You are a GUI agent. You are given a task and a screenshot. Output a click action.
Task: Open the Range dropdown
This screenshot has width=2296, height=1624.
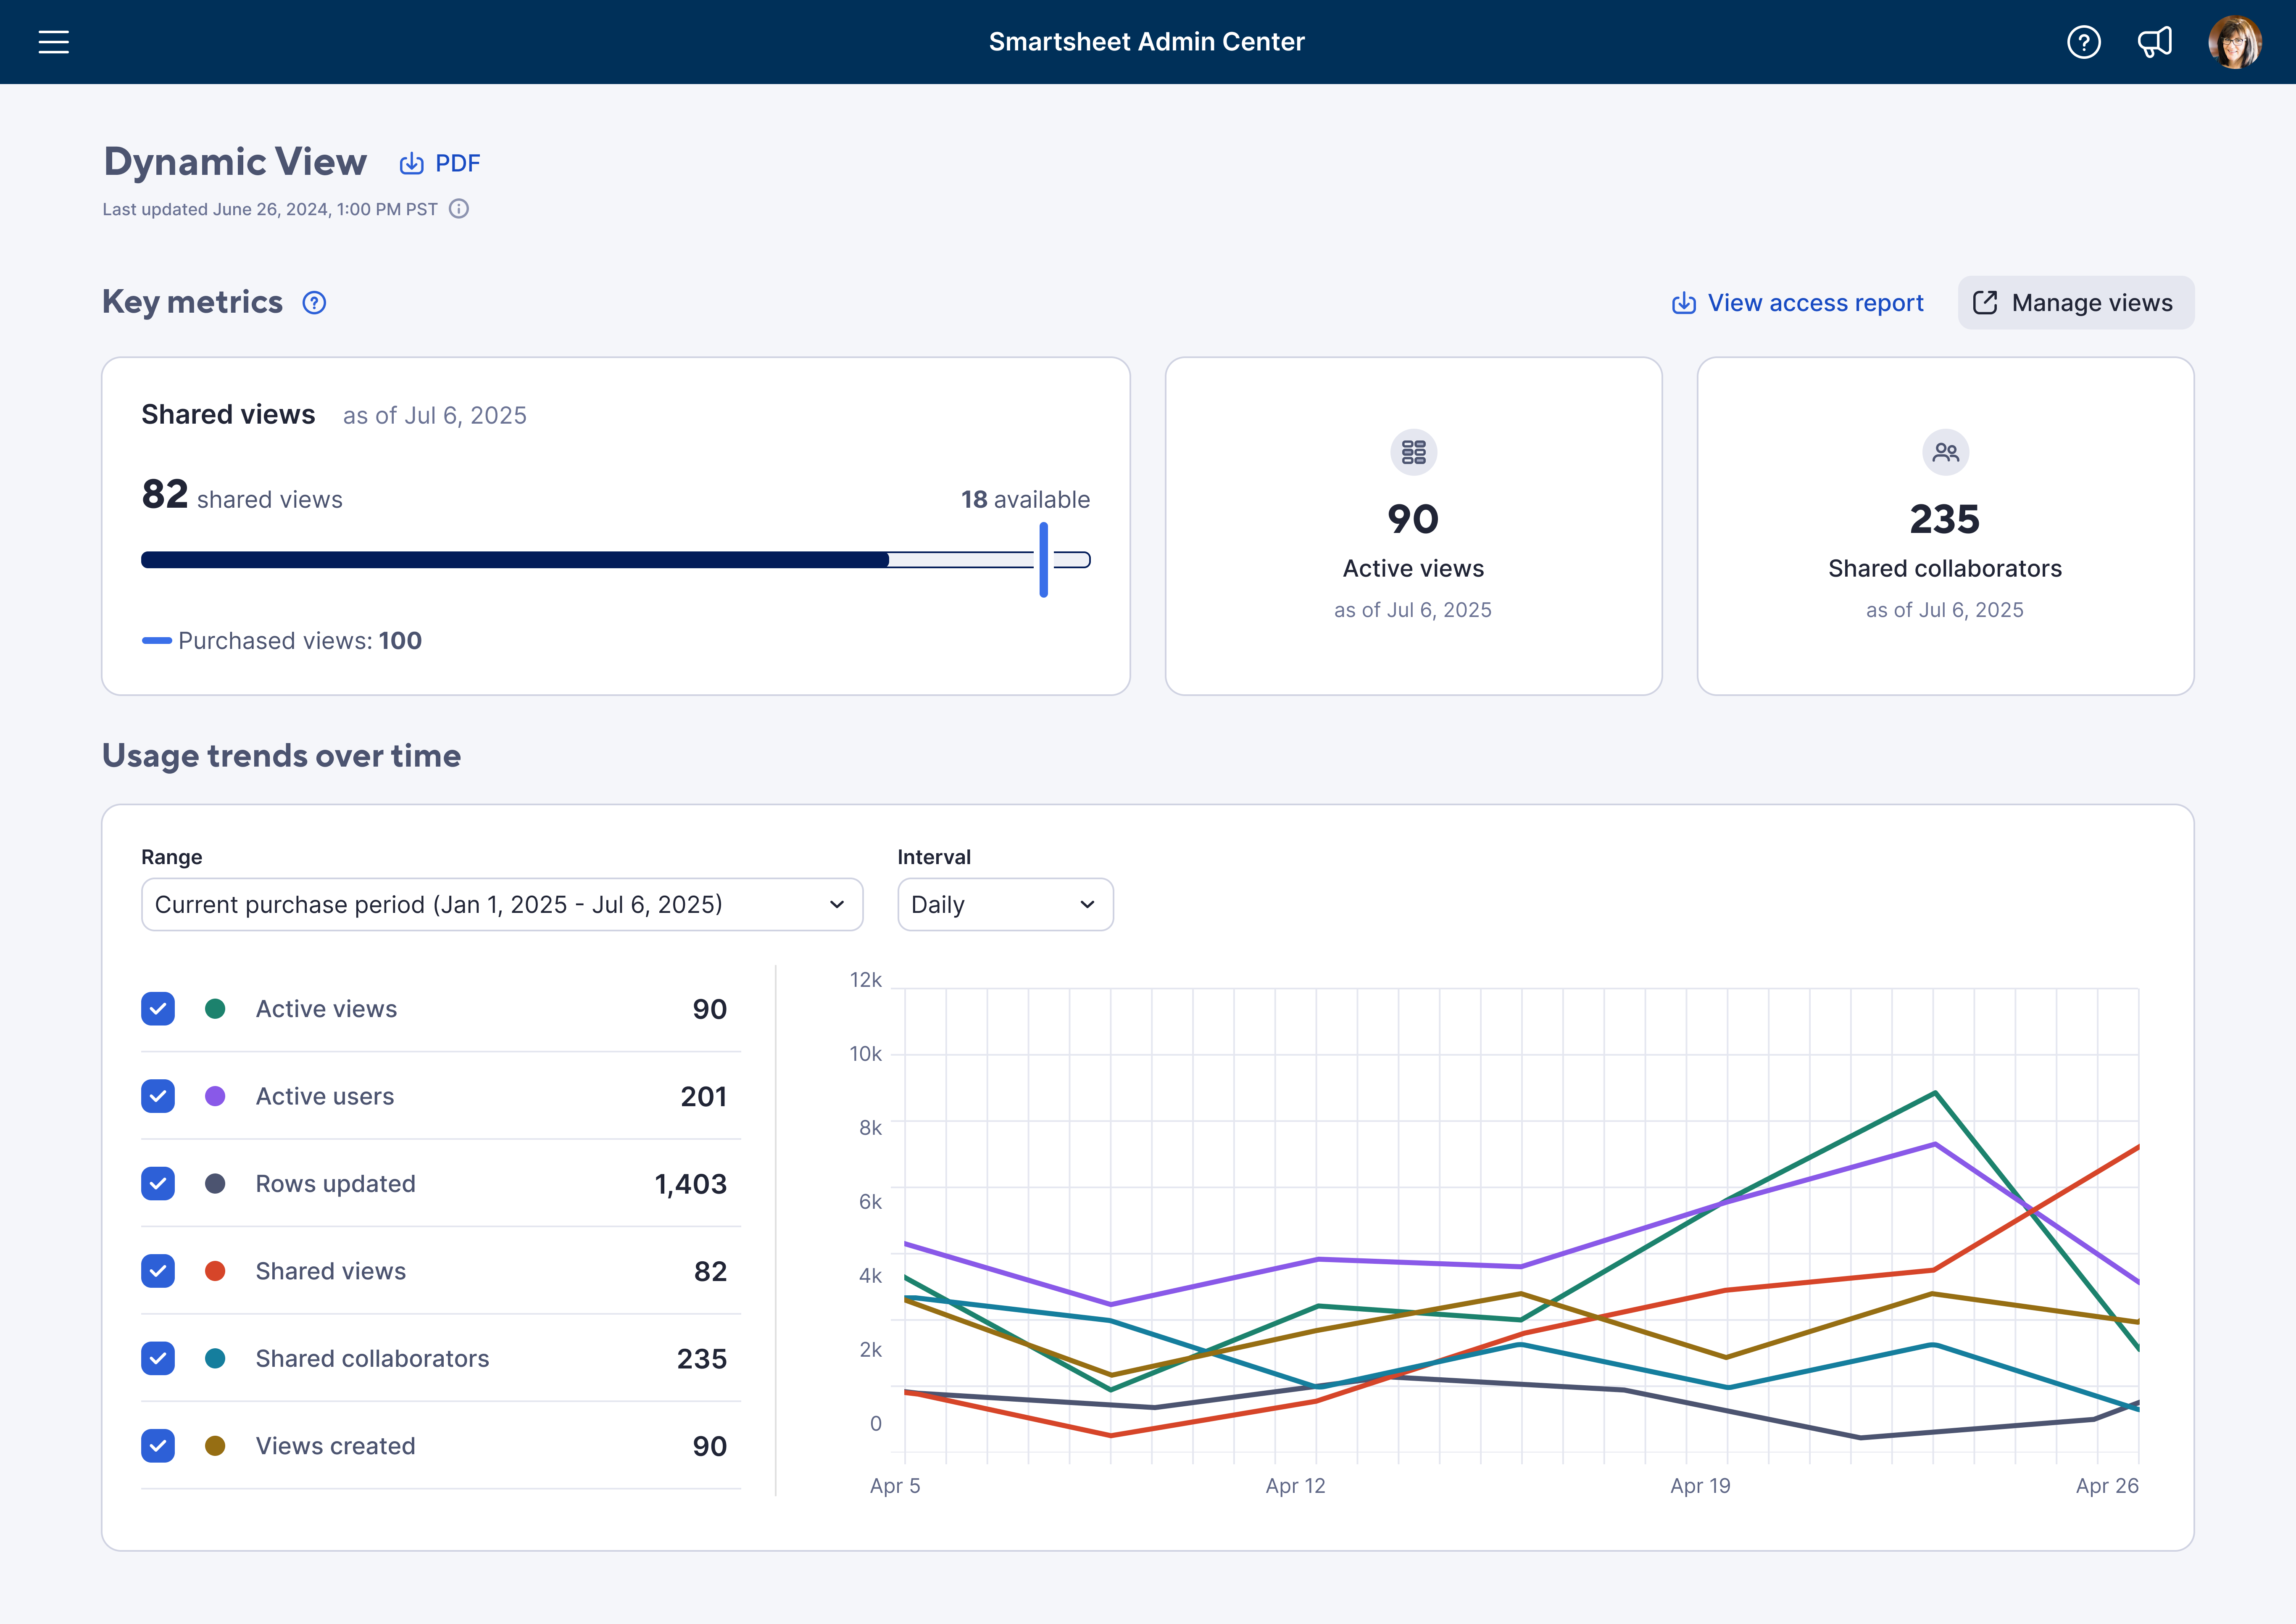[x=502, y=905]
